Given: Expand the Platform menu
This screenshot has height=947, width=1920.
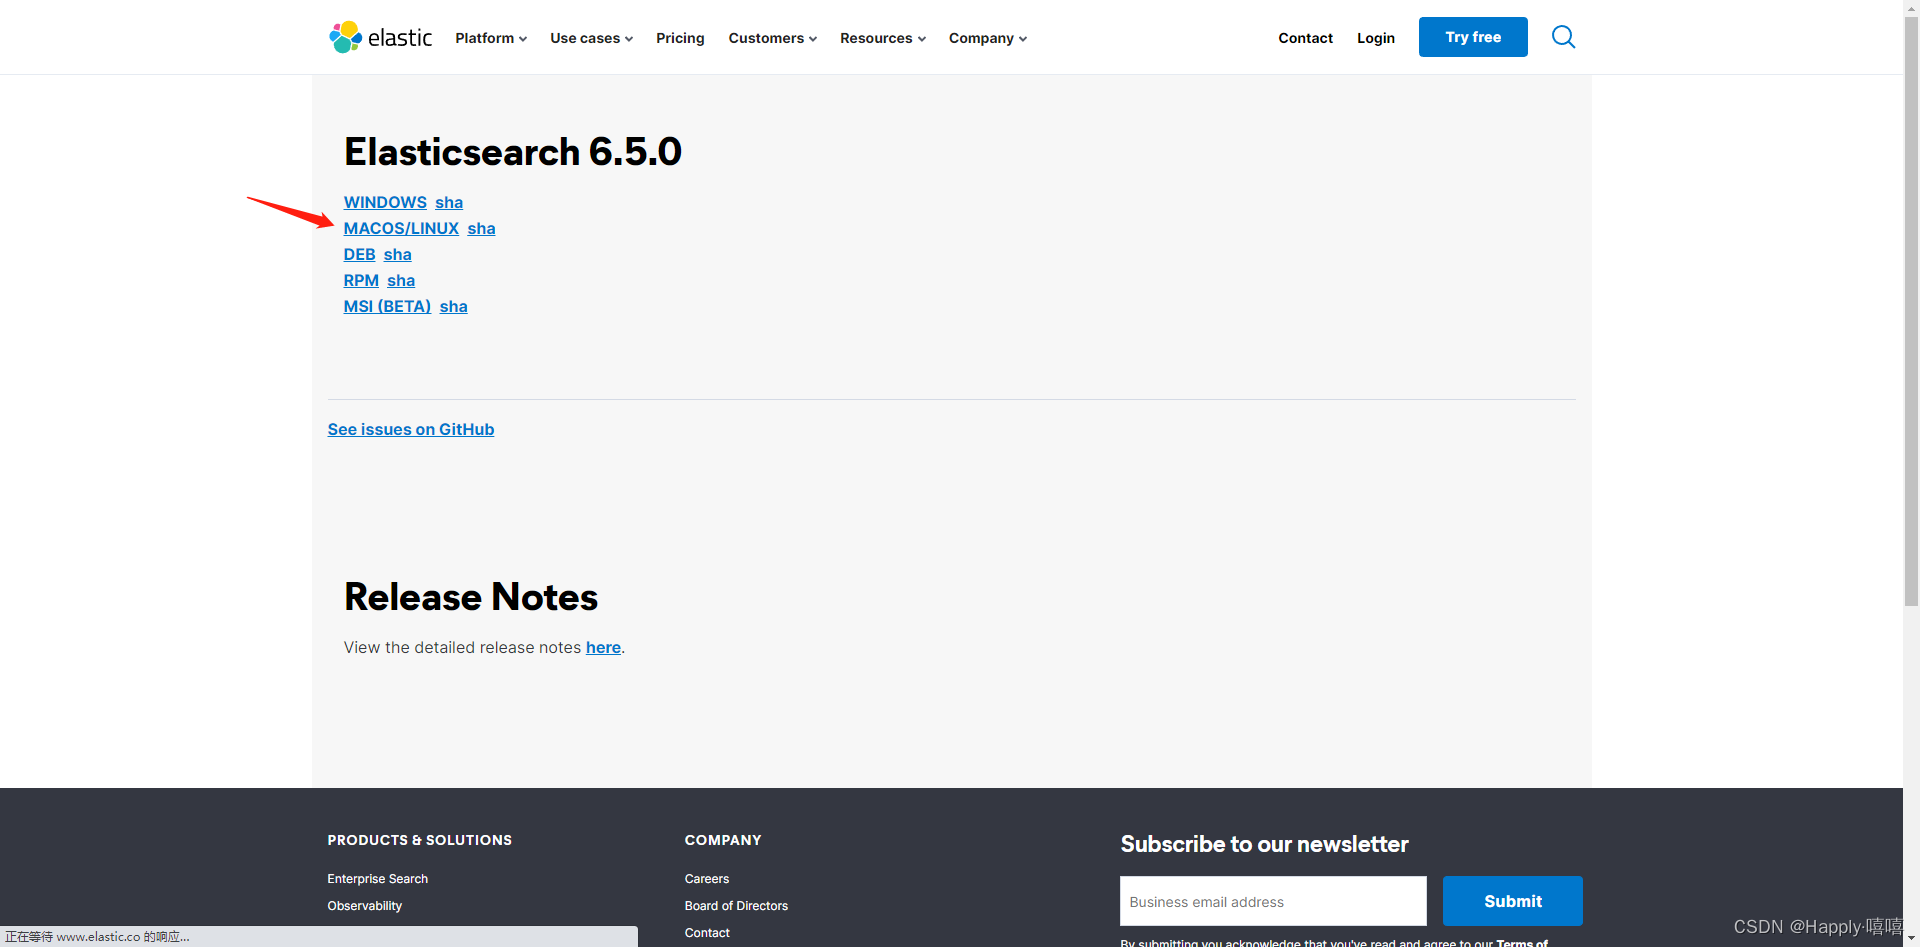Looking at the screenshot, I should coord(491,38).
